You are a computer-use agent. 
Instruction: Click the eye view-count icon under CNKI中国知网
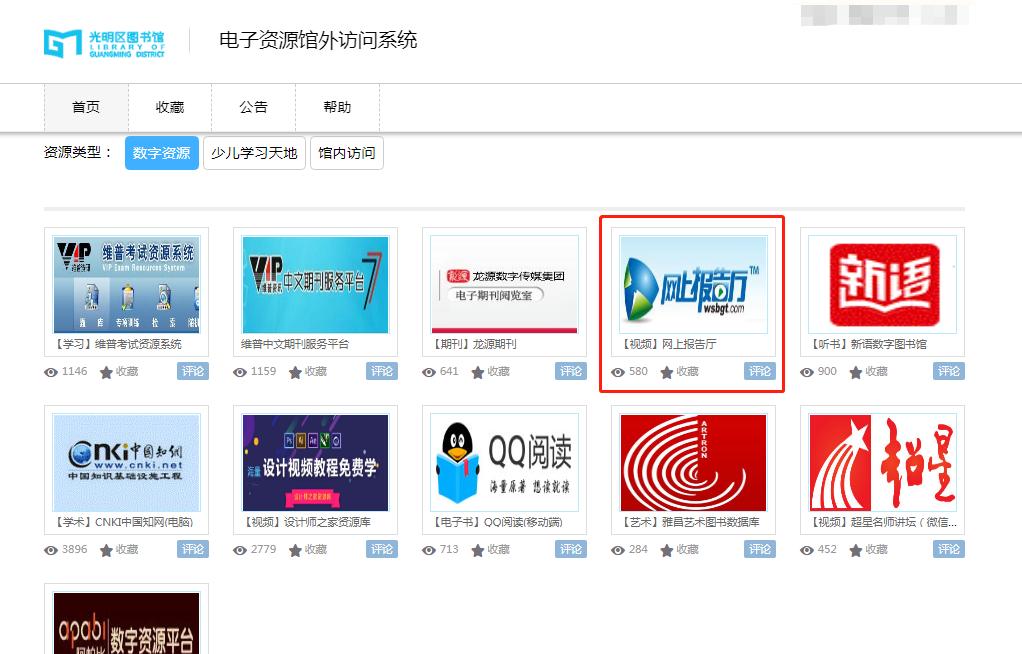(x=51, y=550)
